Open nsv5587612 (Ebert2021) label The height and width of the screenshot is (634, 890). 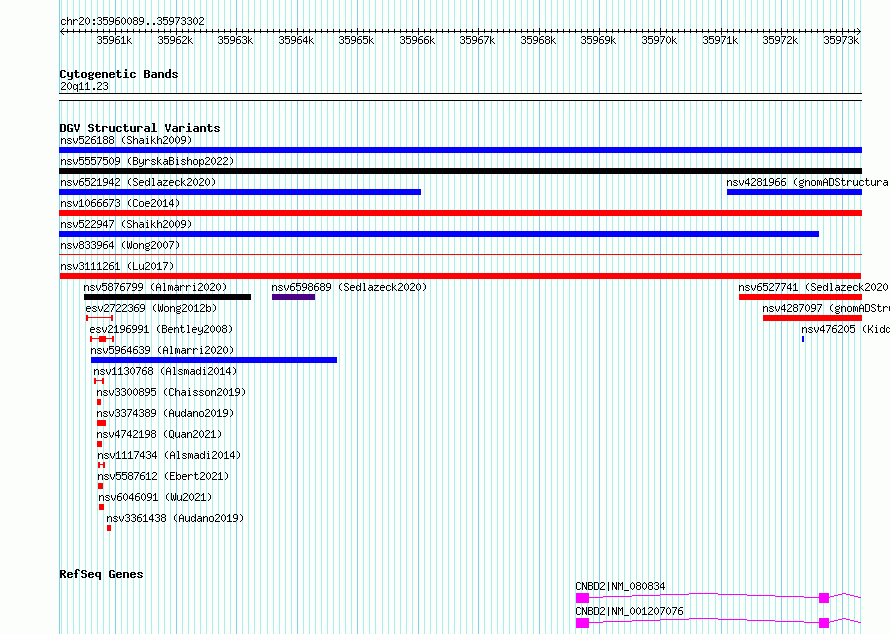[x=163, y=476]
